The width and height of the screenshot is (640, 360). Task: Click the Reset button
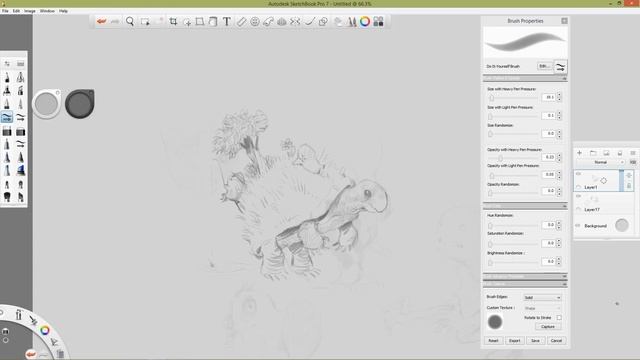click(493, 340)
